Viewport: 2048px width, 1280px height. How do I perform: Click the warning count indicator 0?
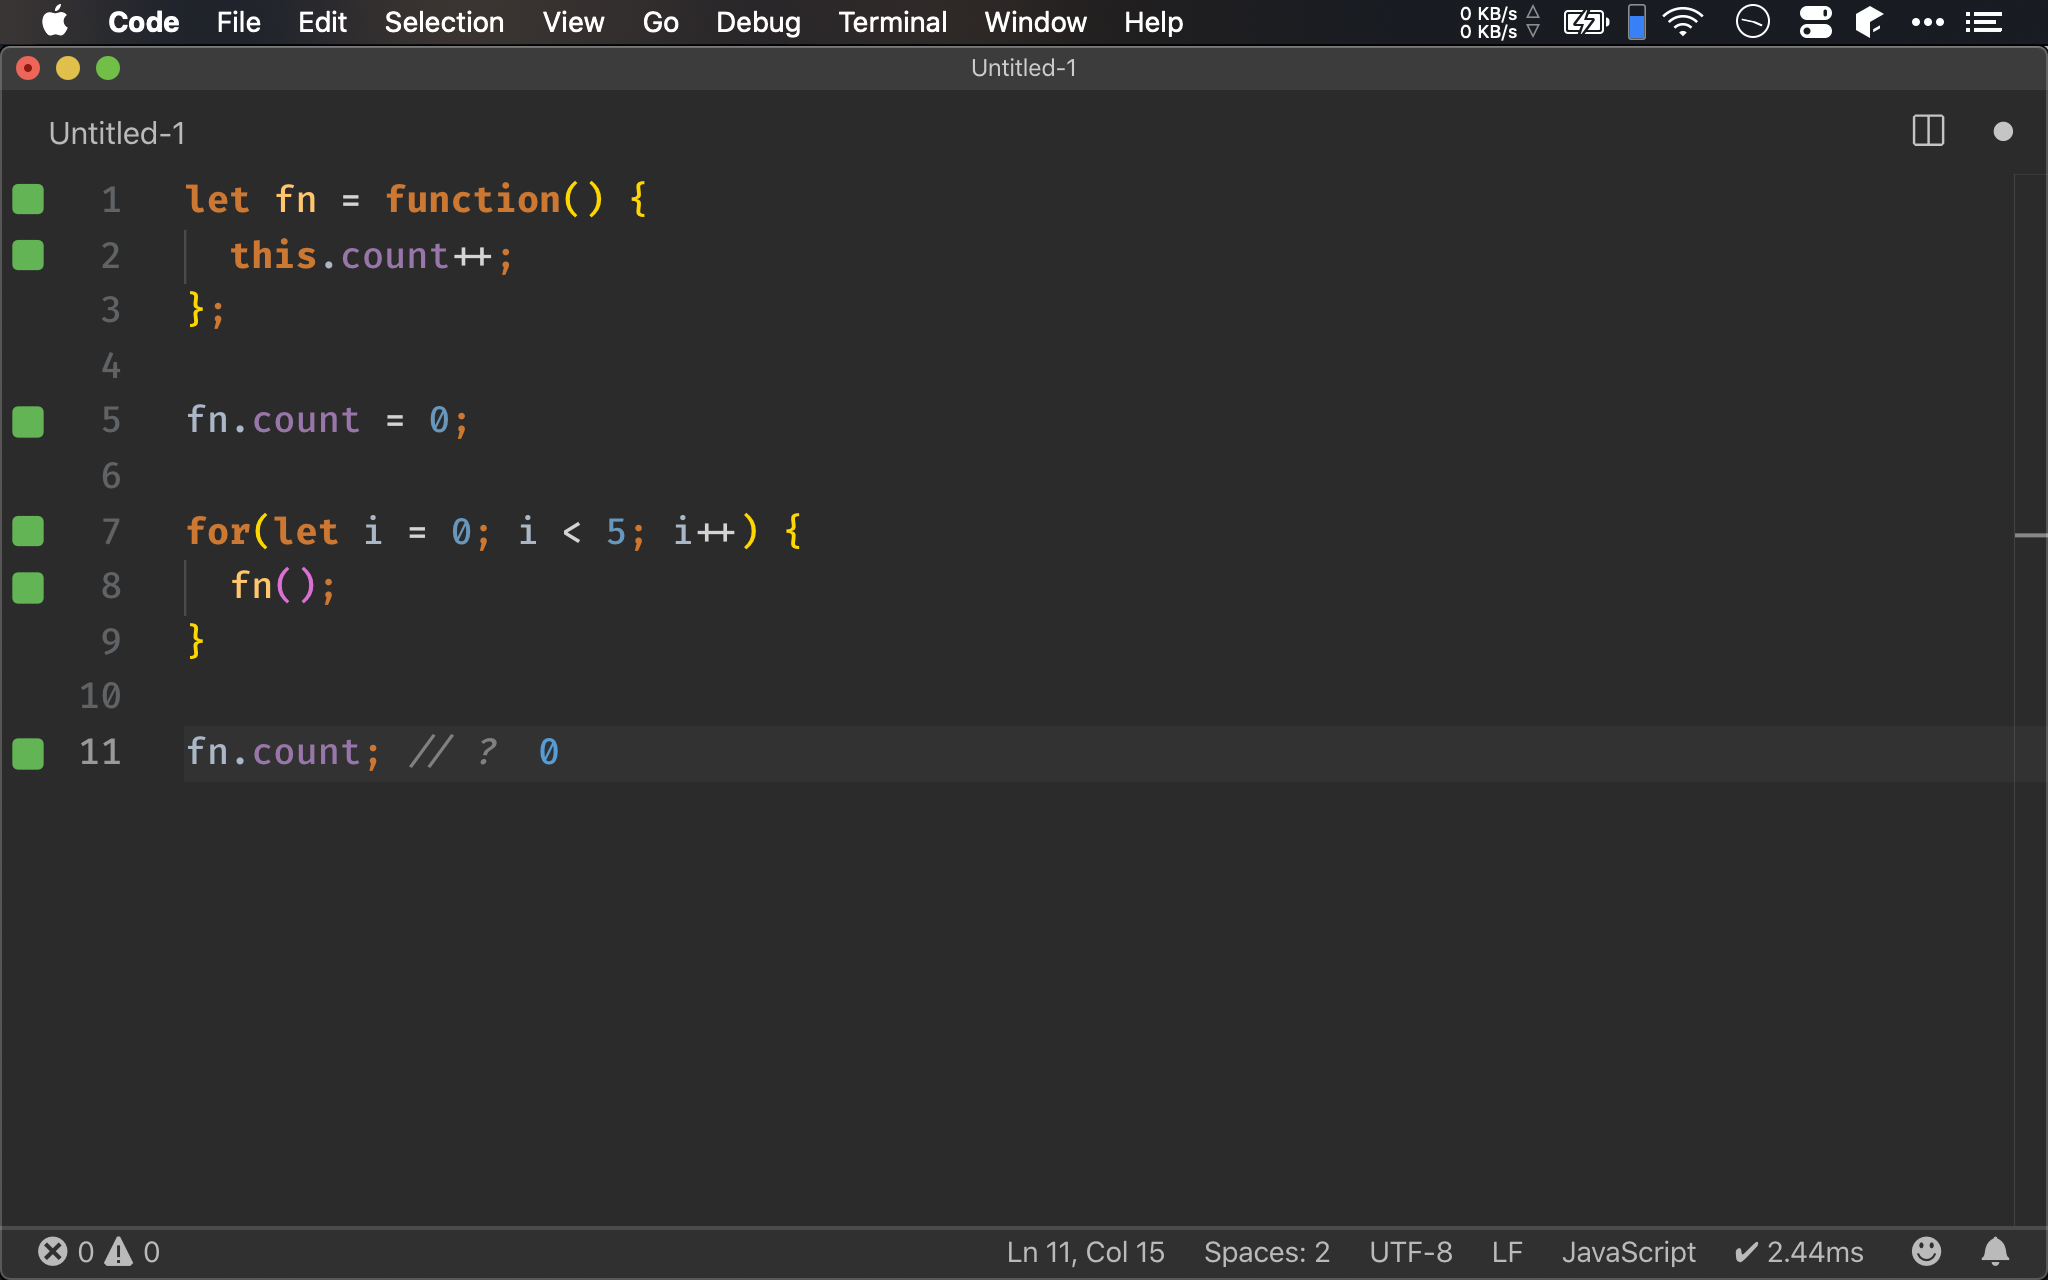[150, 1252]
